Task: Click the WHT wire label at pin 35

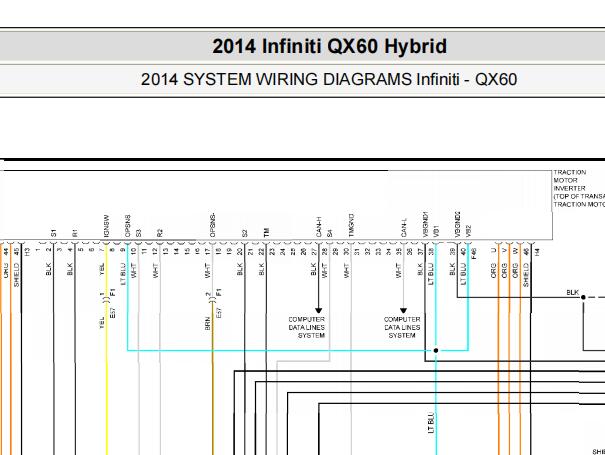Action: click(399, 271)
